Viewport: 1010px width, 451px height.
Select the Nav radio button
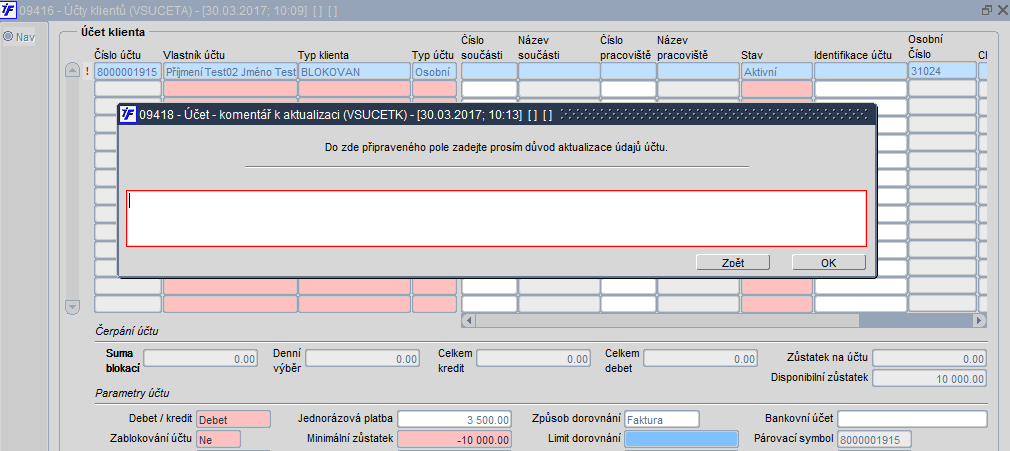pyautogui.click(x=8, y=37)
